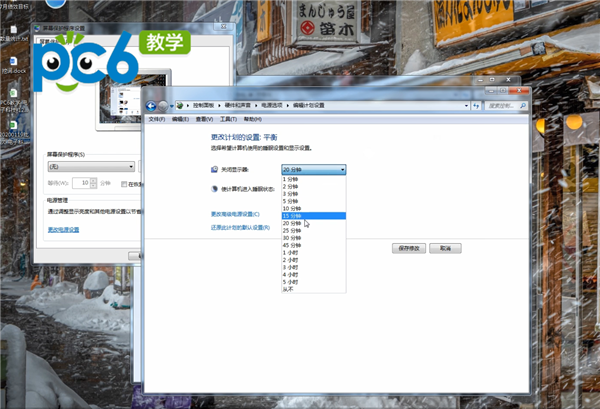
Task: Click the 屏幕保护程序设置 title bar icon
Action: [37, 28]
